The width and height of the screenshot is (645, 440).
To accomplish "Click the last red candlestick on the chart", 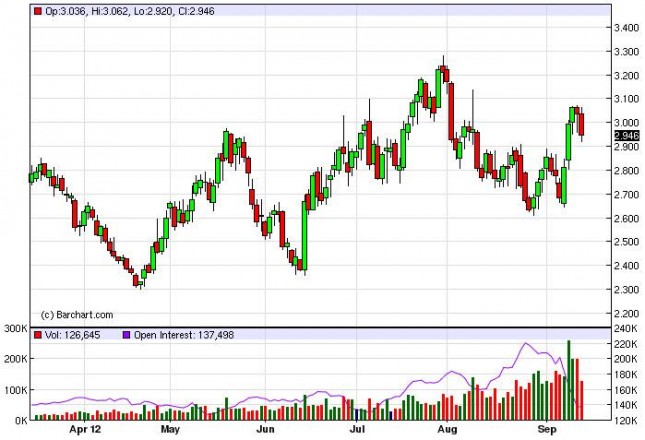I will point(582,124).
